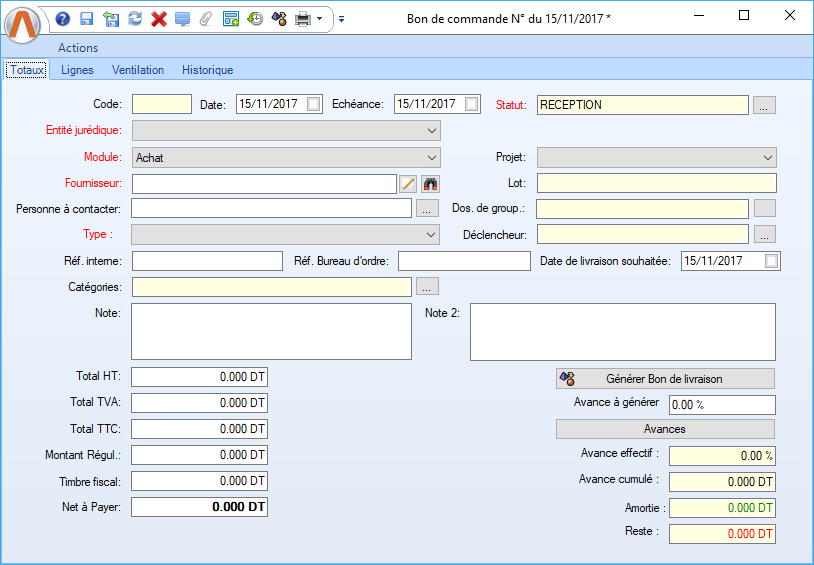Screen dimensions: 814x565
Task: Save the order with the floppy disk icon
Action: [87, 18]
